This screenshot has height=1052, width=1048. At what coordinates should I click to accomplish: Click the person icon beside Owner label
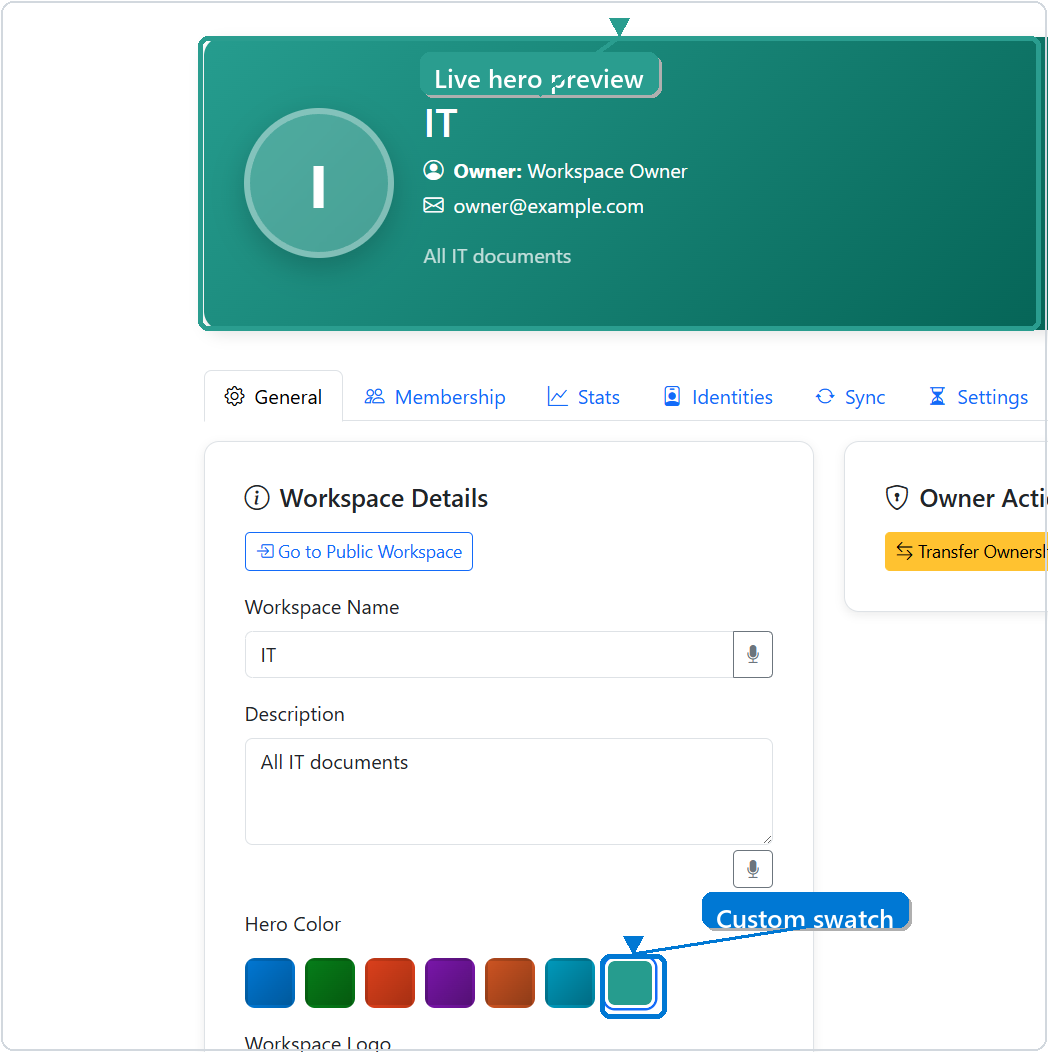[x=433, y=170]
